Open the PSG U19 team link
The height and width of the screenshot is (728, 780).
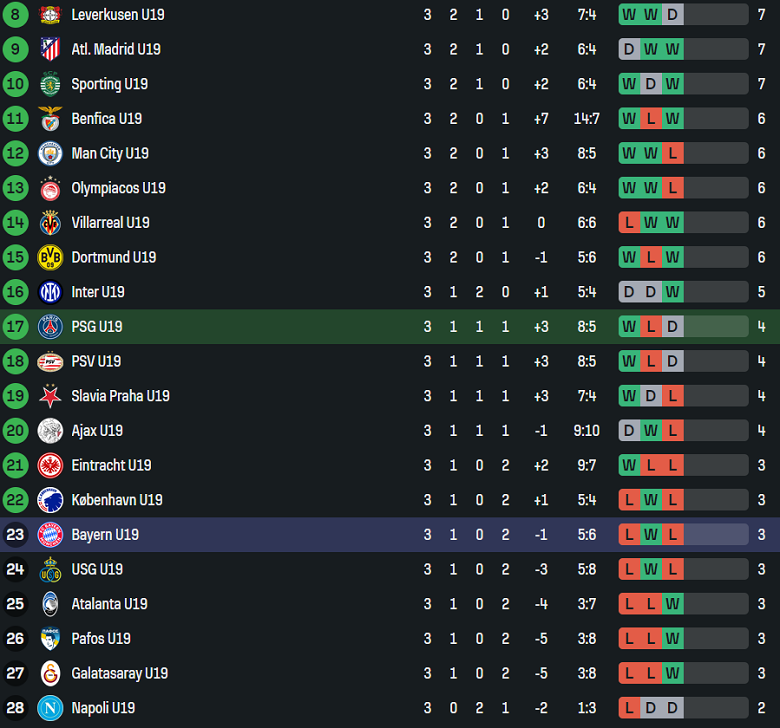97,327
